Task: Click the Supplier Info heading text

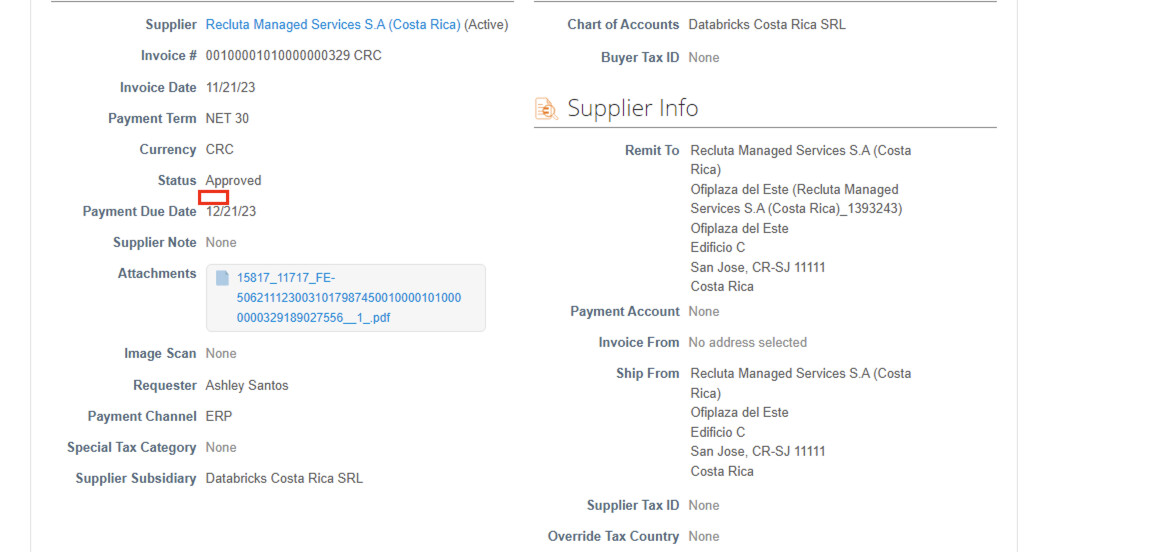Action: point(632,108)
